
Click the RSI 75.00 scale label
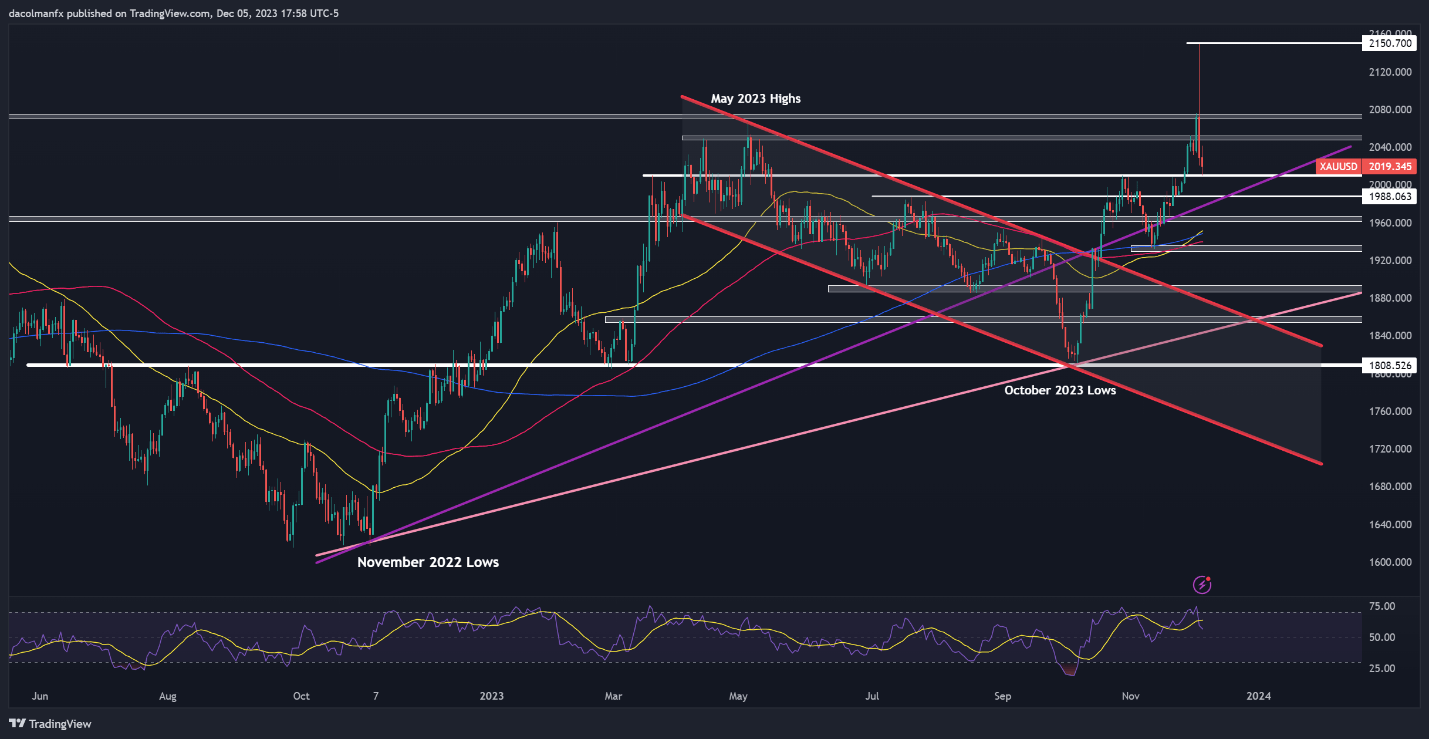pyautogui.click(x=1383, y=606)
